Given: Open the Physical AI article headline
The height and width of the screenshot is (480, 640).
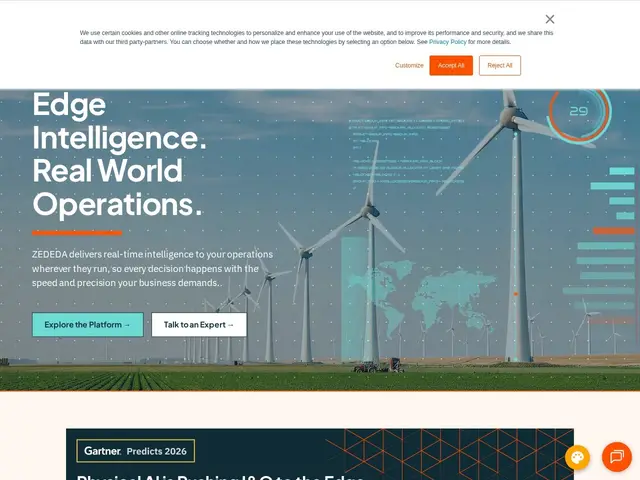Looking at the screenshot, I should click(x=220, y=477).
